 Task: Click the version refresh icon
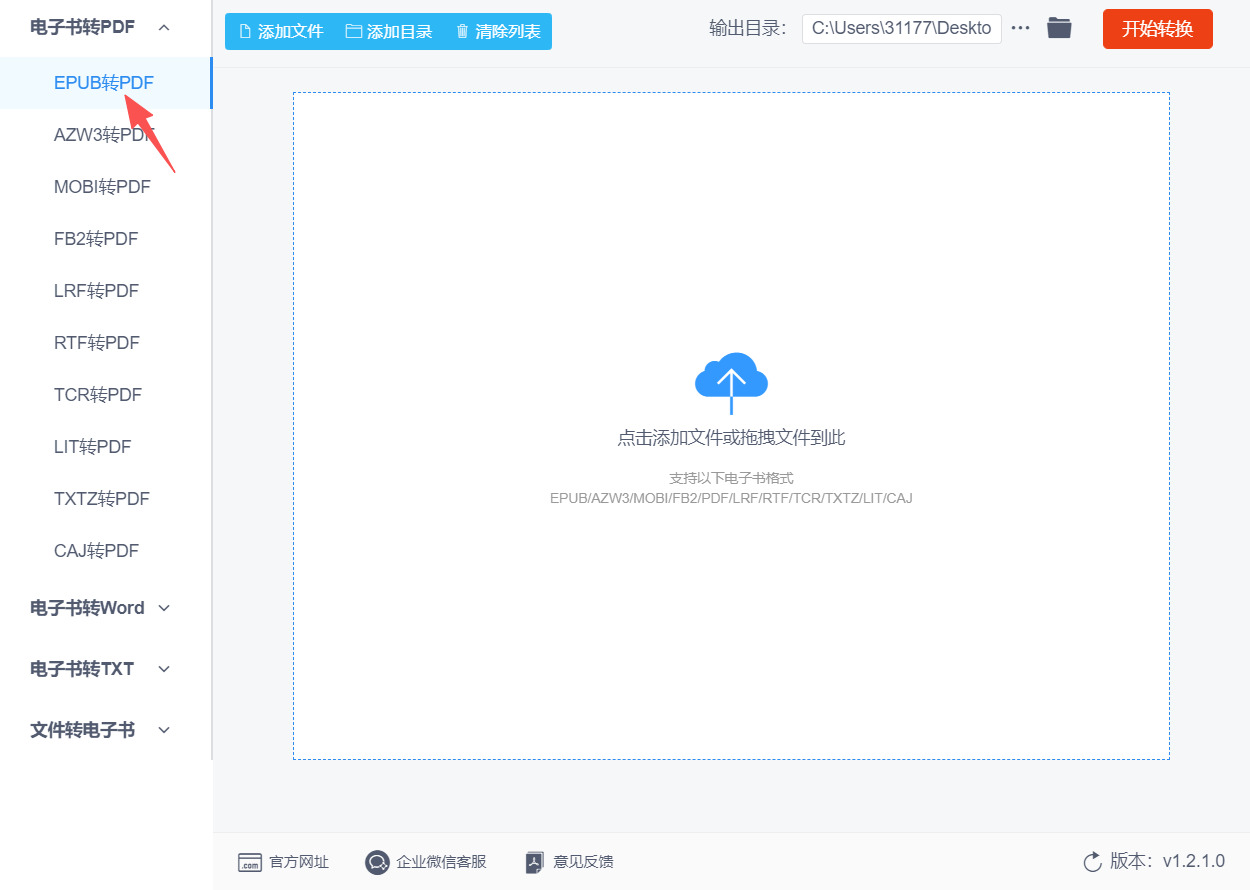1092,862
